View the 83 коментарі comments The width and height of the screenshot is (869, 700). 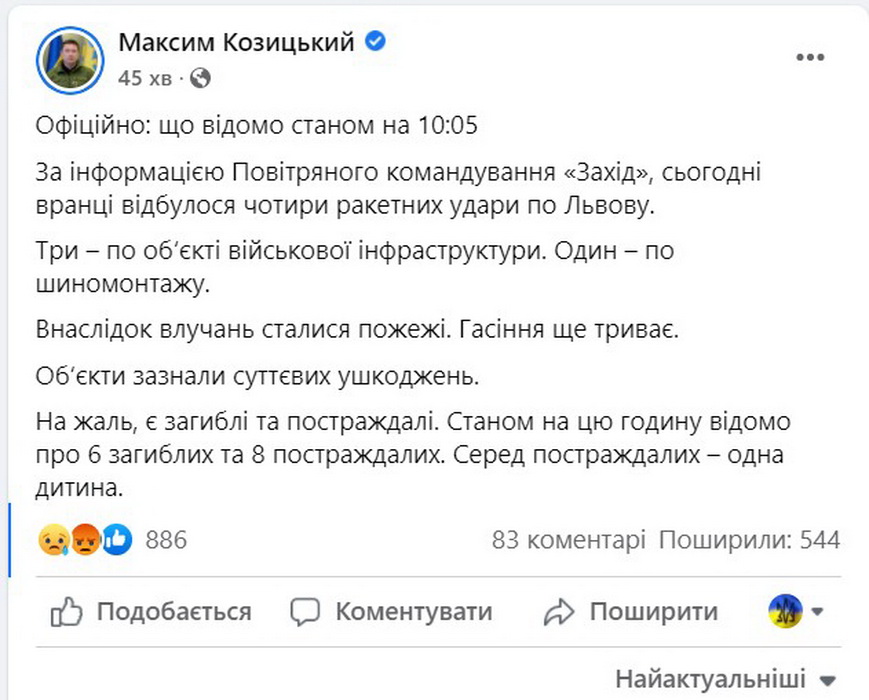tap(568, 540)
